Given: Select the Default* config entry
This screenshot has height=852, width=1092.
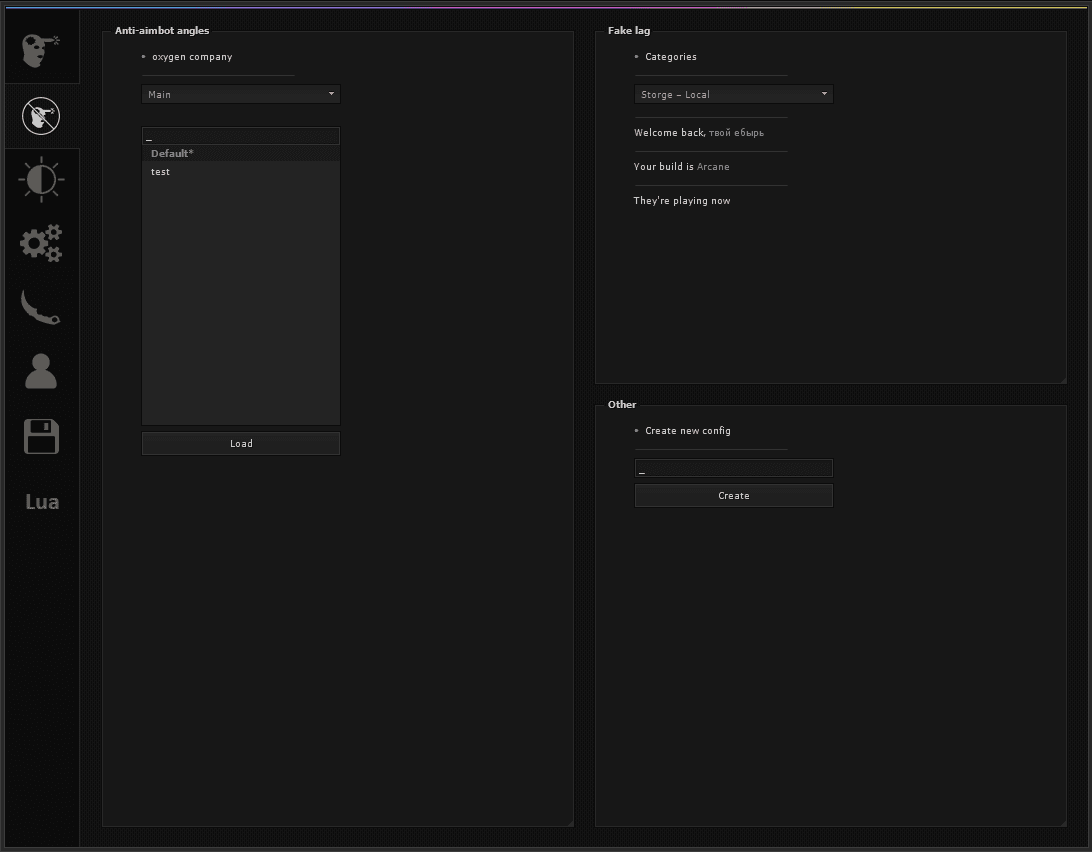Looking at the screenshot, I should pyautogui.click(x=241, y=153).
